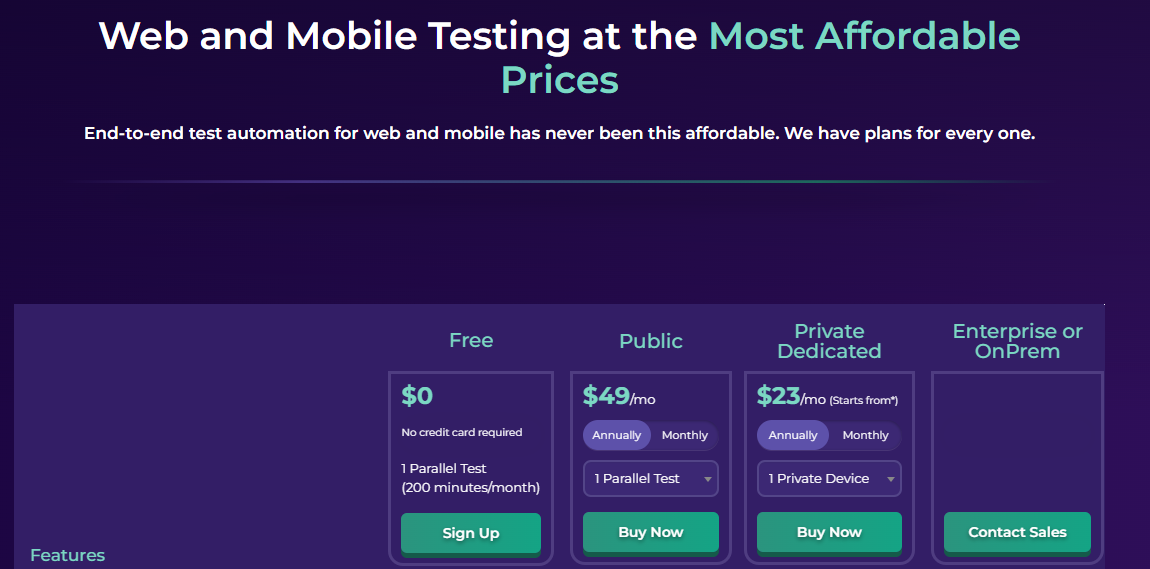Click the arrow icon in Parallel Test dropdown
This screenshot has height=569, width=1150.
pos(708,480)
